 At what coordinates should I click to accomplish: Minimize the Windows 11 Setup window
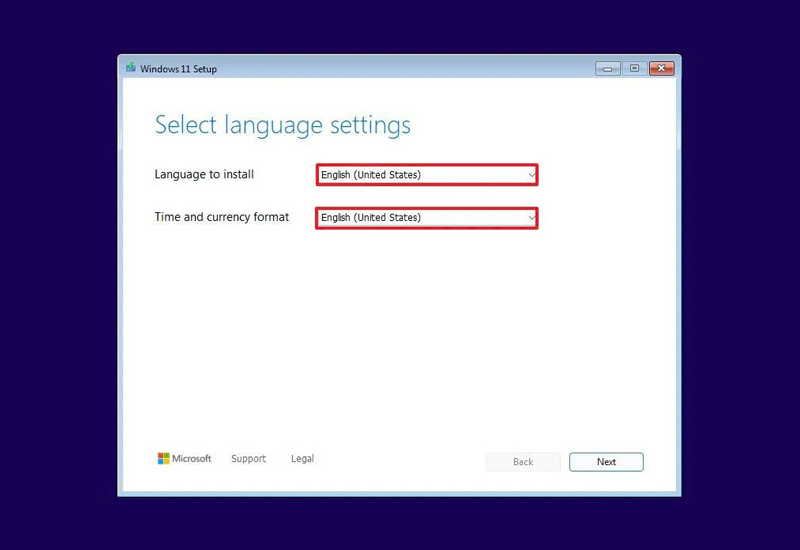coord(608,68)
